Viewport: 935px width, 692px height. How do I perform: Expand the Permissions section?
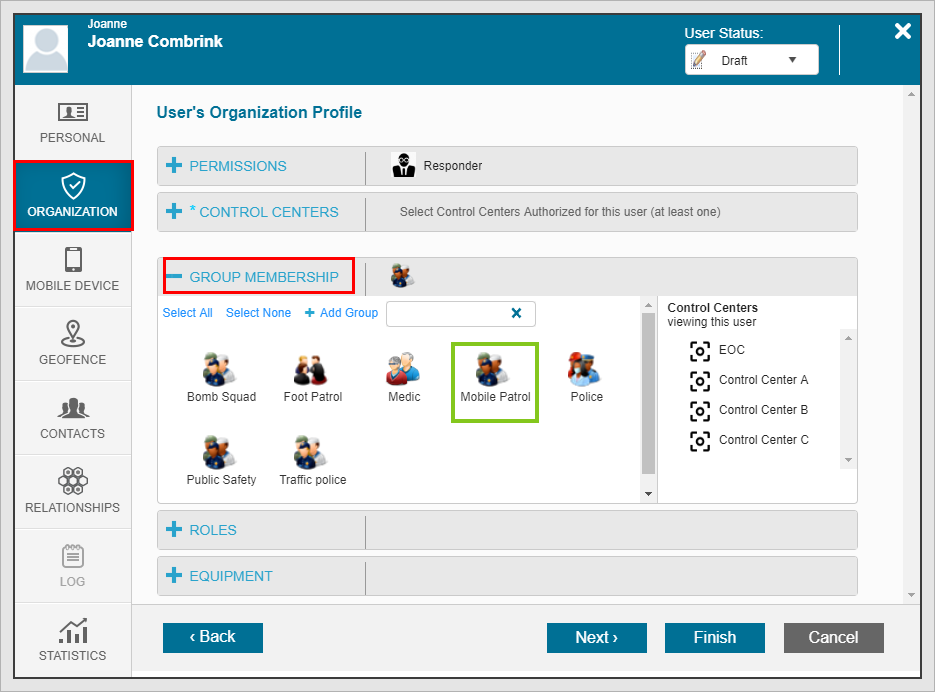pos(237,166)
